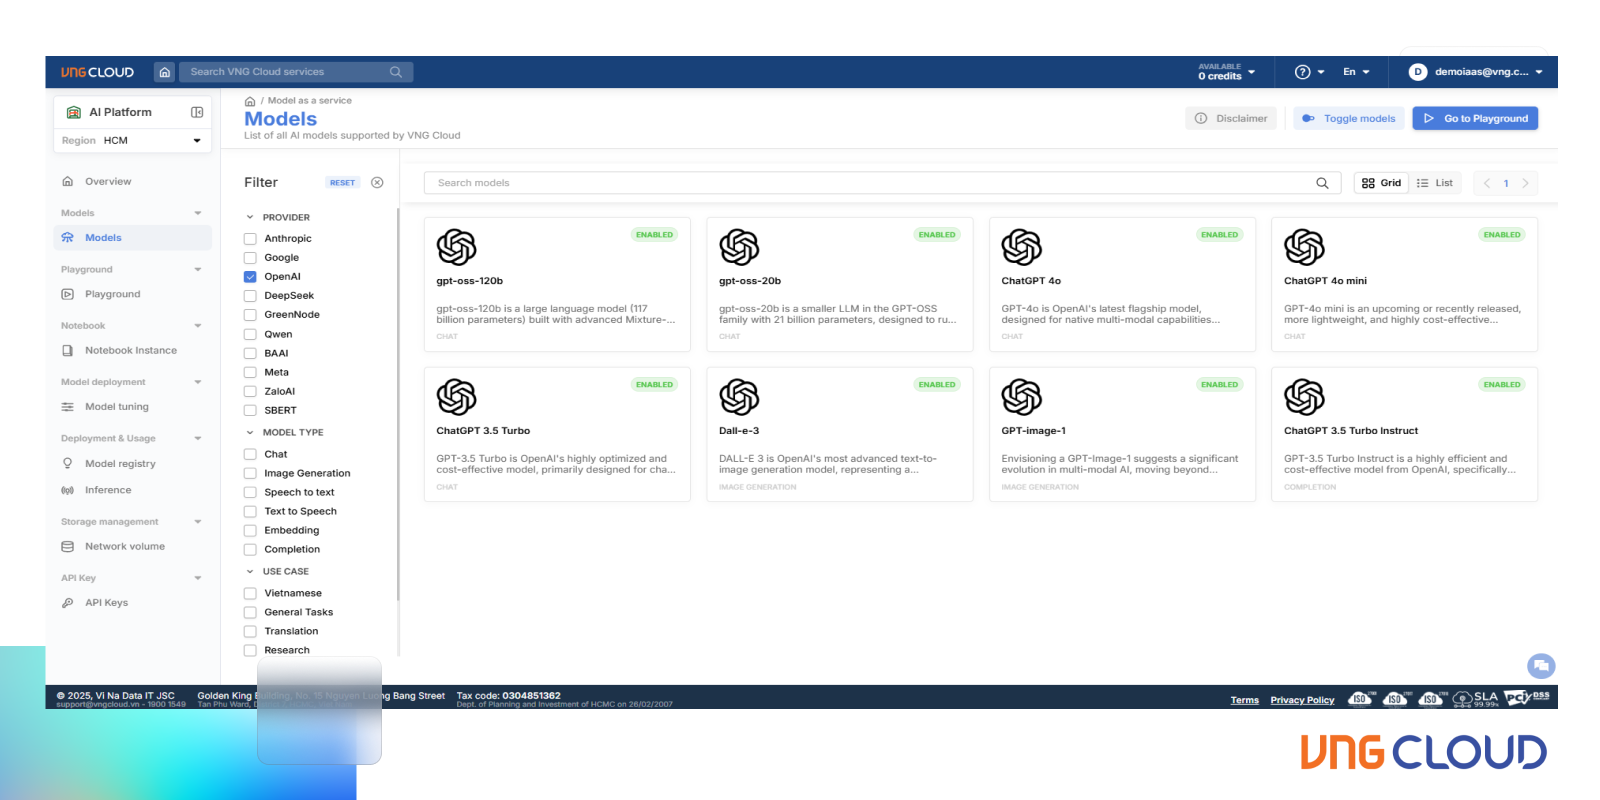Click the OpenAI logo on the gpt-oss-120b card

[456, 247]
